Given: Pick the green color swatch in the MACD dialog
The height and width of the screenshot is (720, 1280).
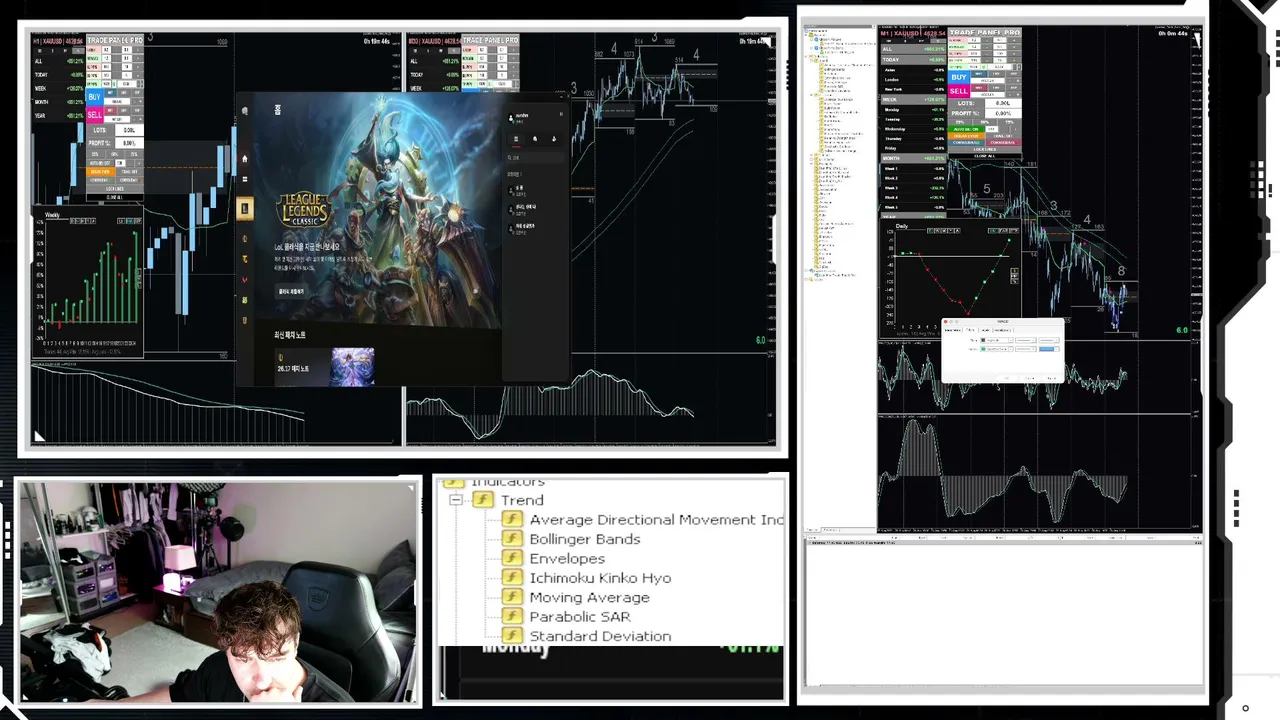Looking at the screenshot, I should point(984,349).
